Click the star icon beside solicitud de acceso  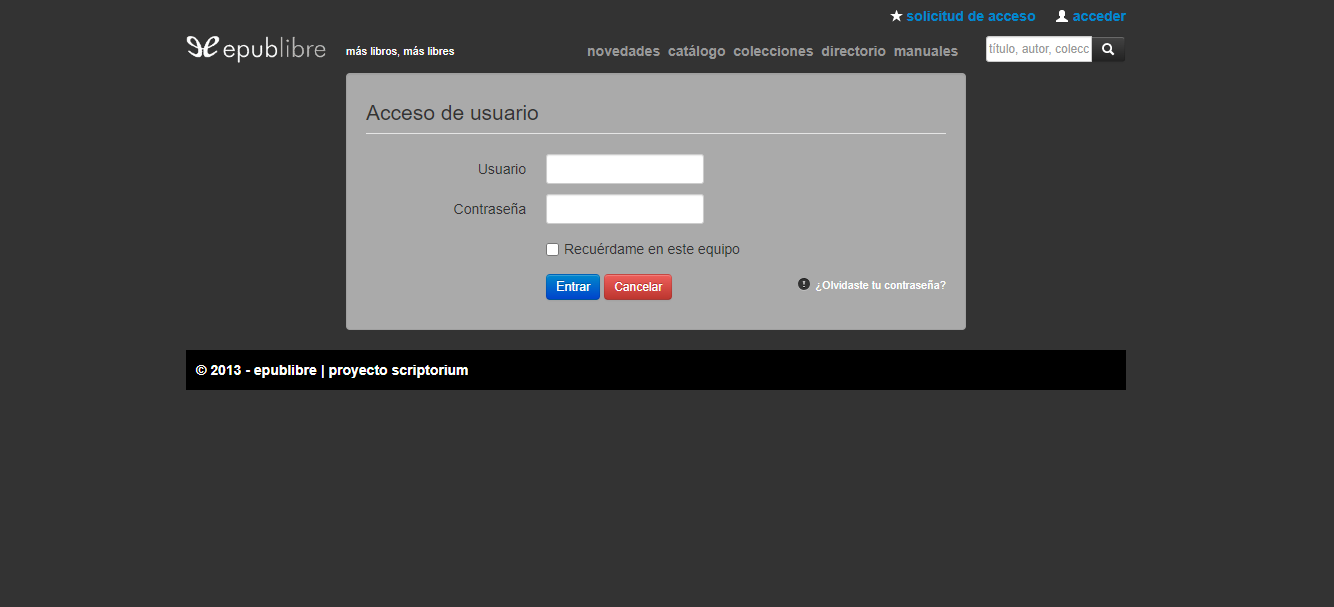tap(895, 15)
